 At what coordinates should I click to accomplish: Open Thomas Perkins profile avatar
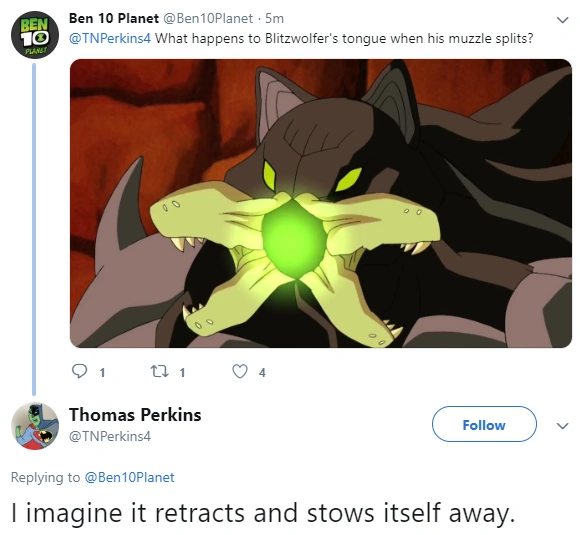35,426
